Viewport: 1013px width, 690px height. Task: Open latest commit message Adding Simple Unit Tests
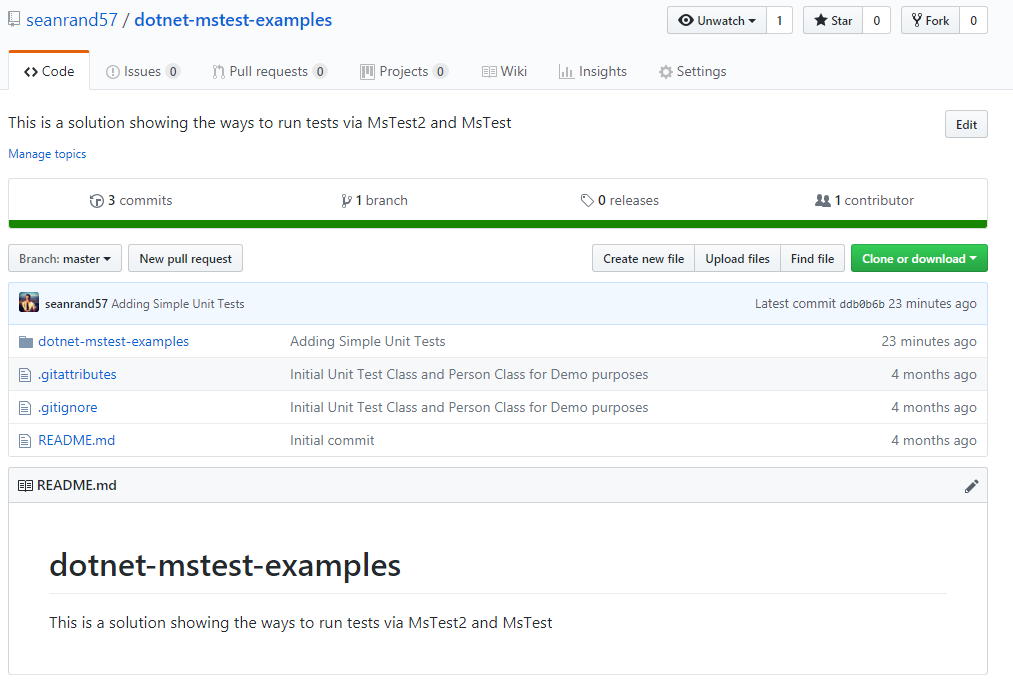(178, 304)
